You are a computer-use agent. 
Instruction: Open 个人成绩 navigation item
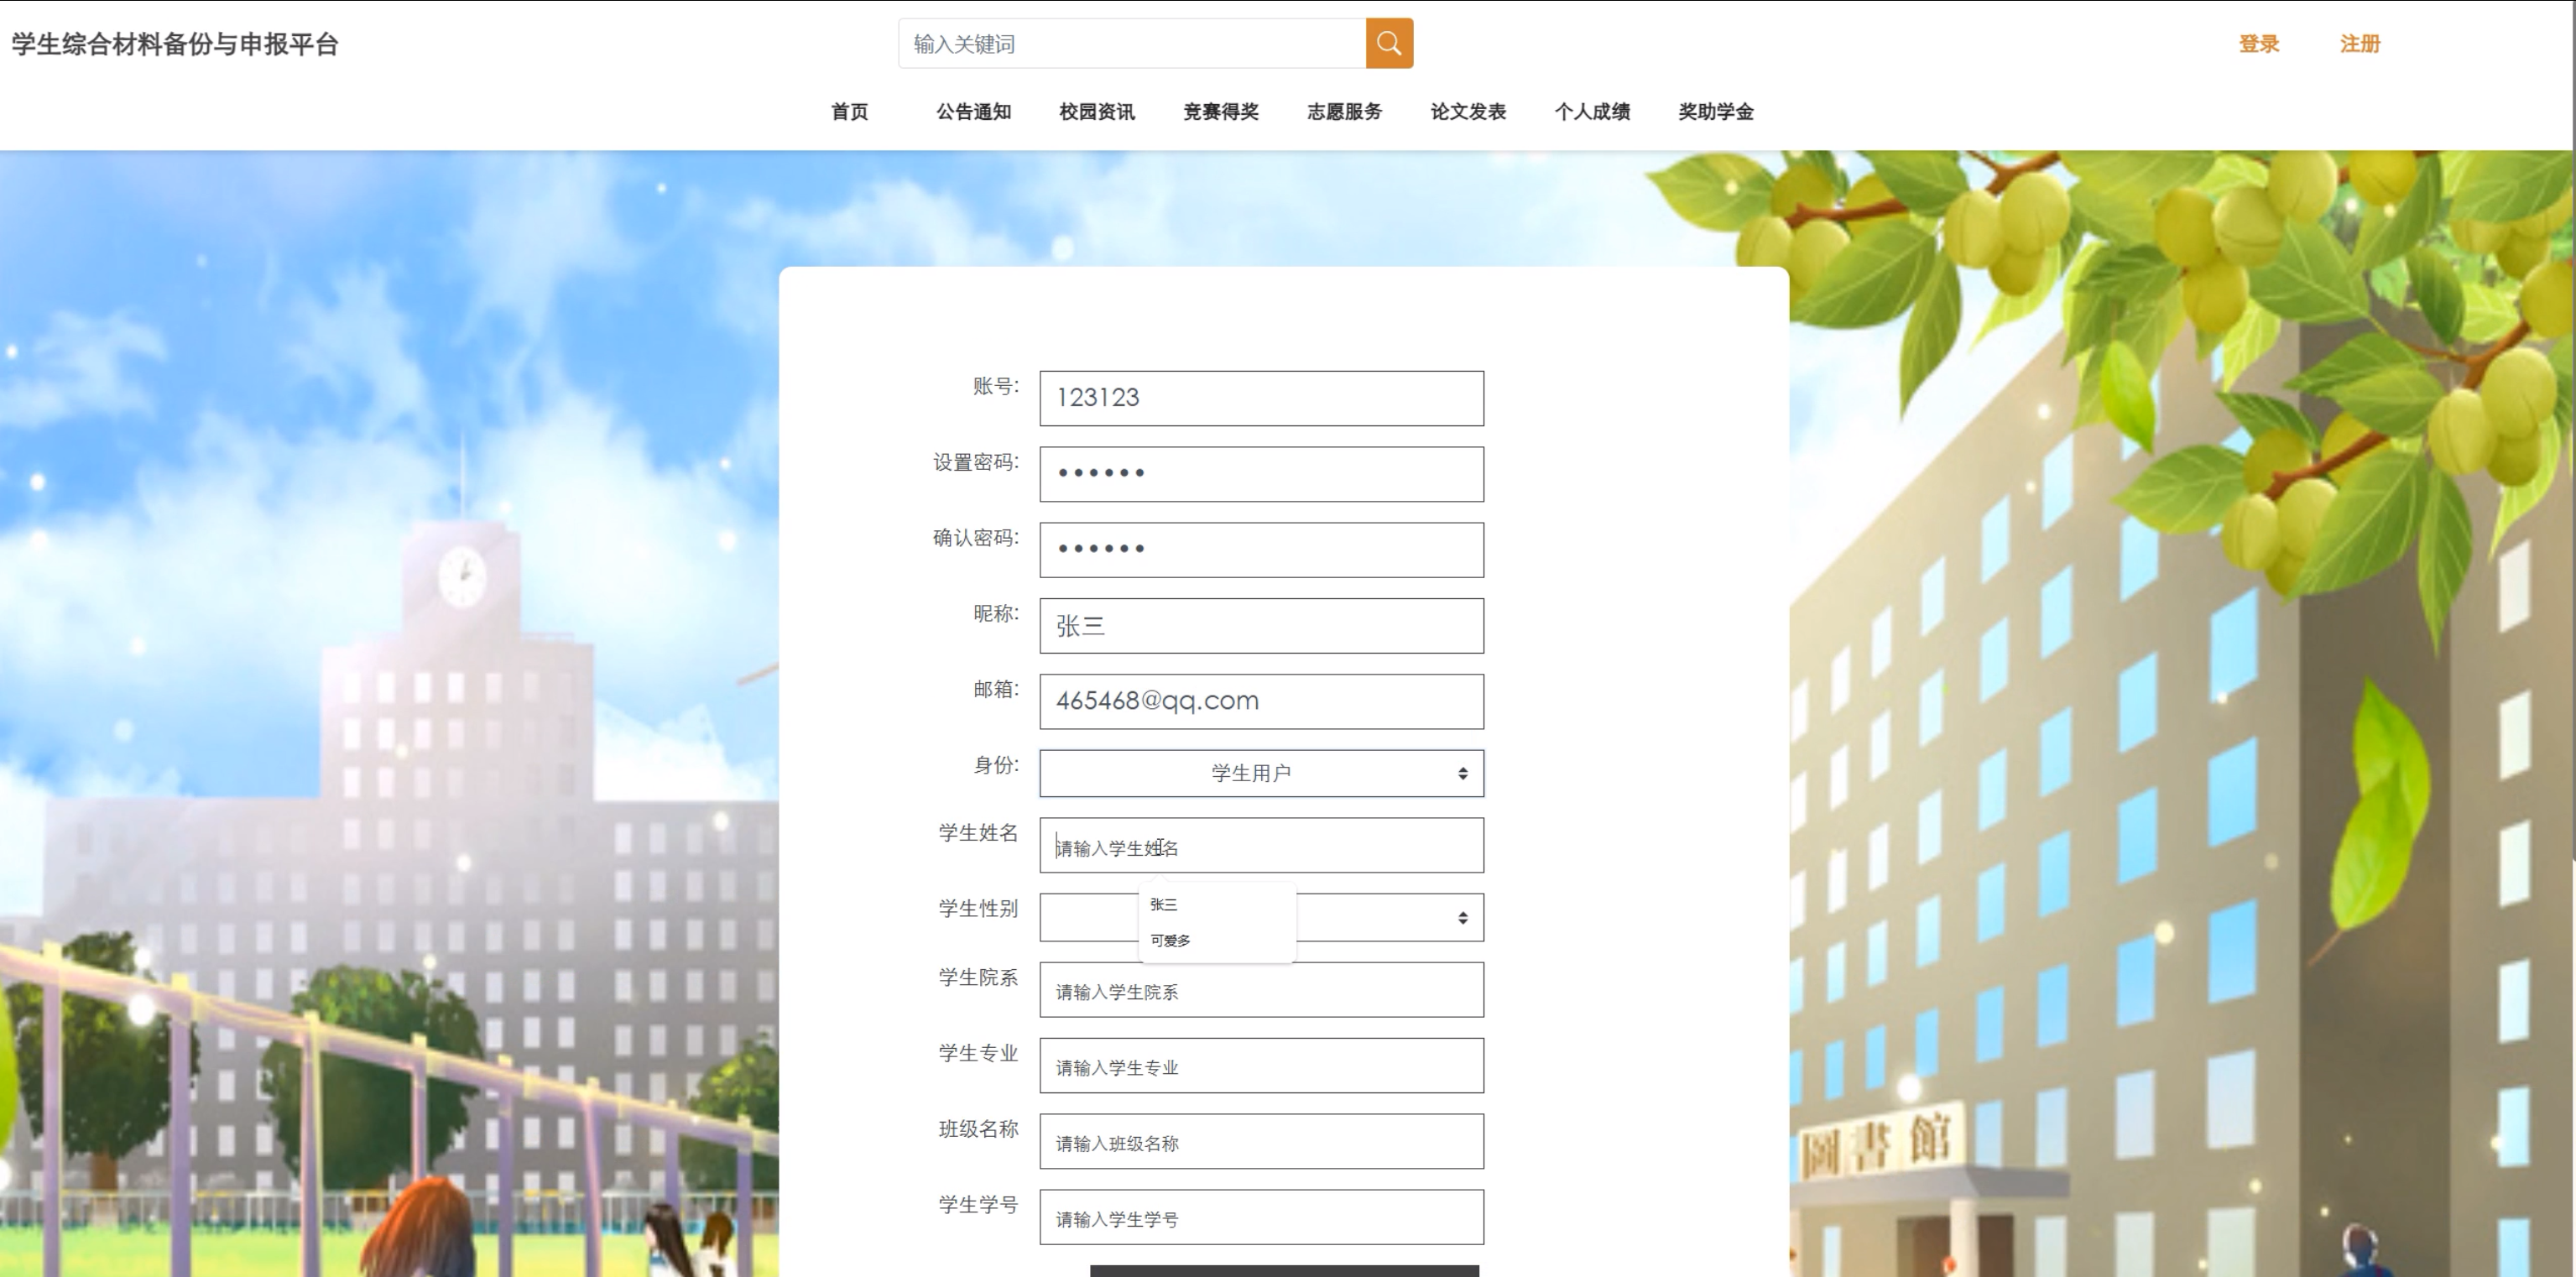point(1592,112)
